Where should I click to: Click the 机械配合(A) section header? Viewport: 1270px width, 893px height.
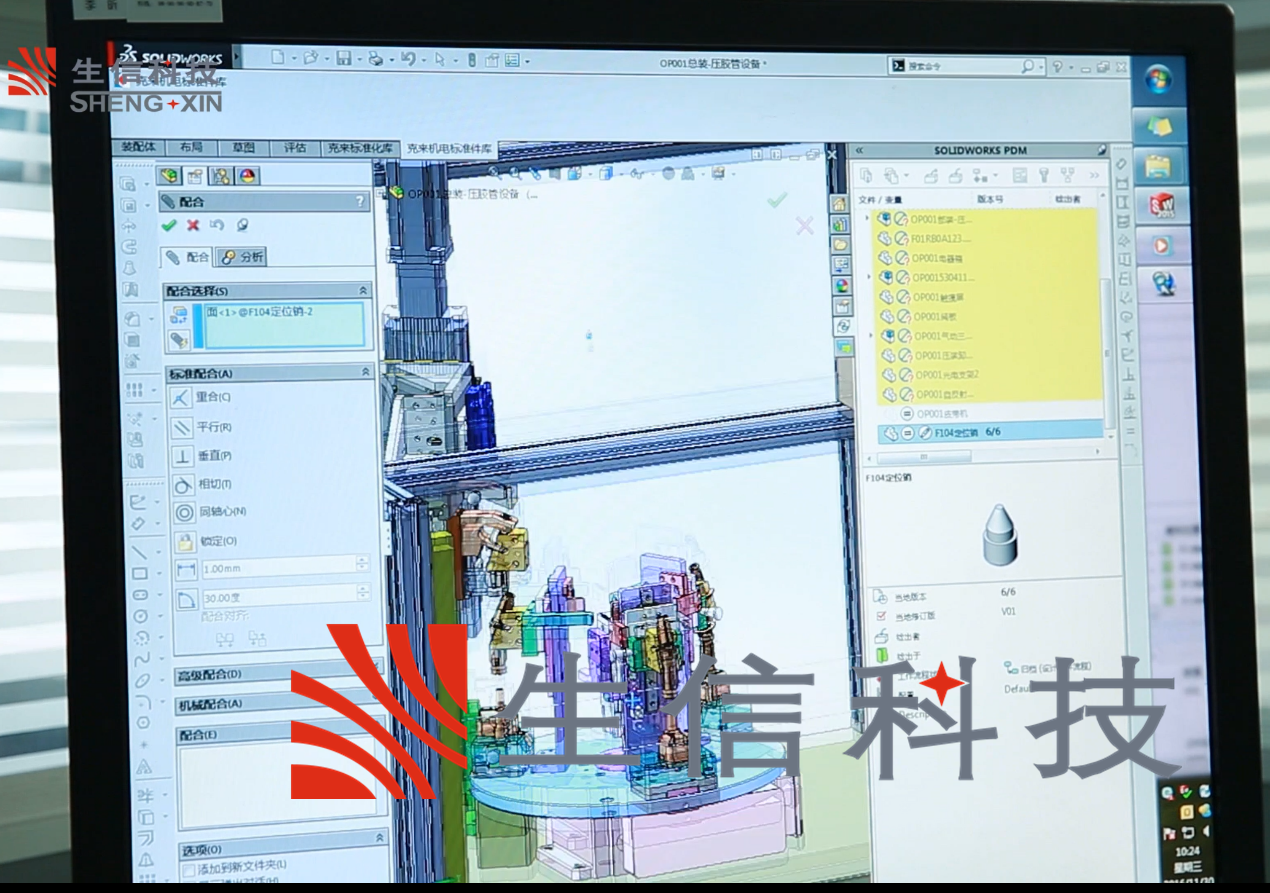coord(280,703)
